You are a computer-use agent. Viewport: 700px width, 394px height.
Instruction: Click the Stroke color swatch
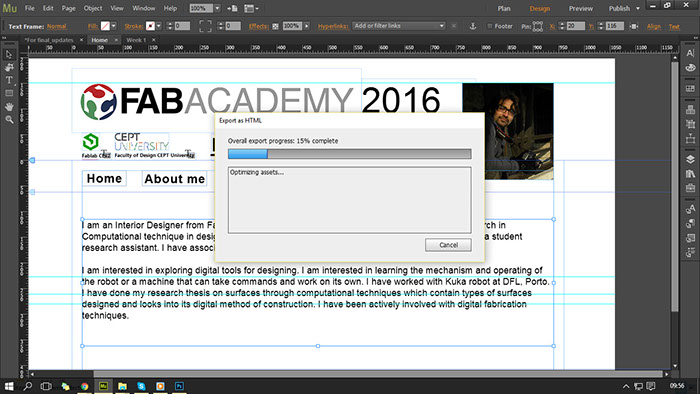150,26
